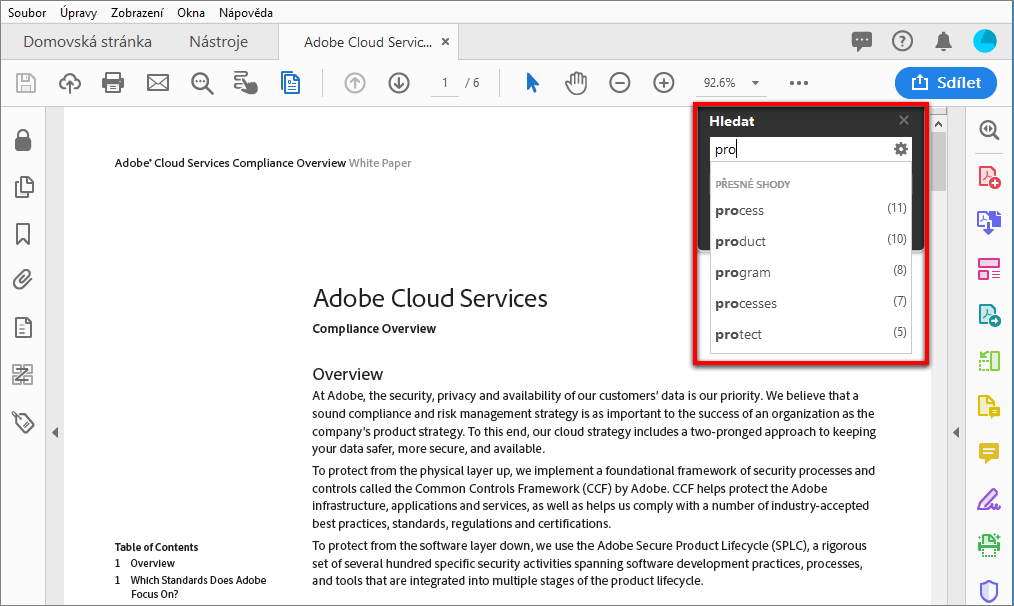Switch to Nástroje tab
Image resolution: width=1014 pixels, height=606 pixels.
tap(219, 42)
